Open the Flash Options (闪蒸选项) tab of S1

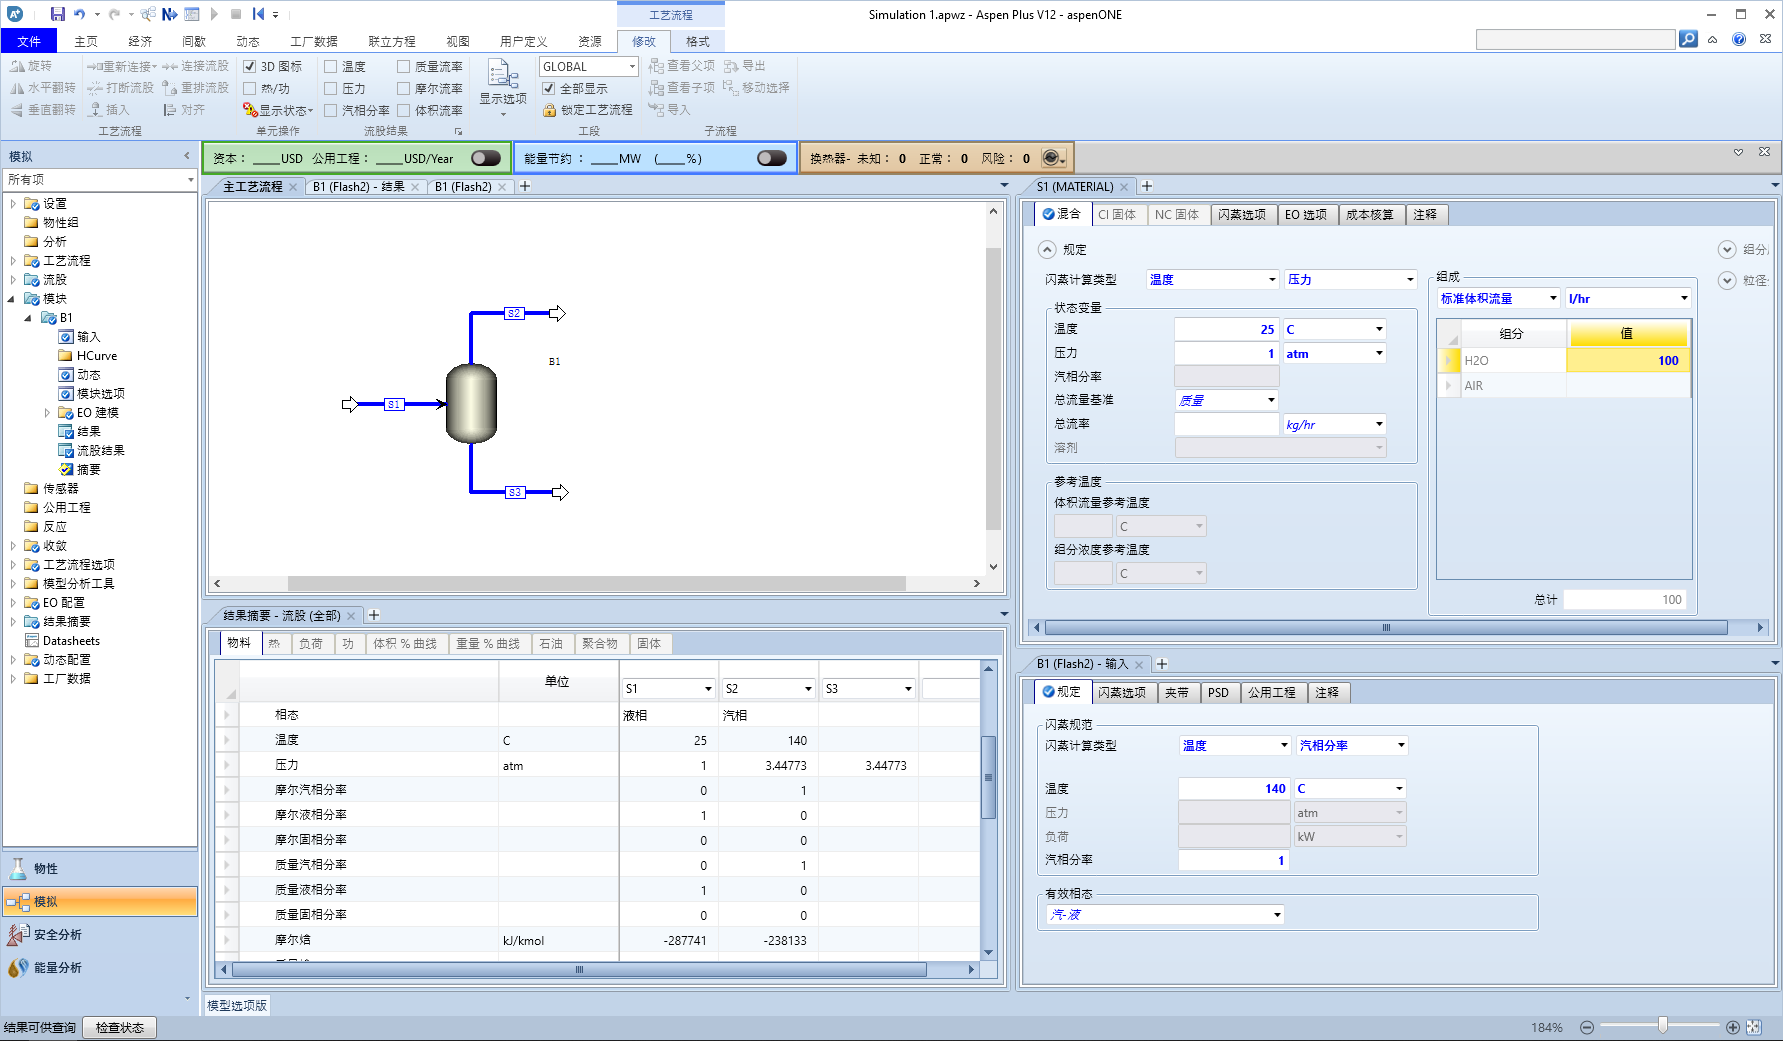point(1242,214)
